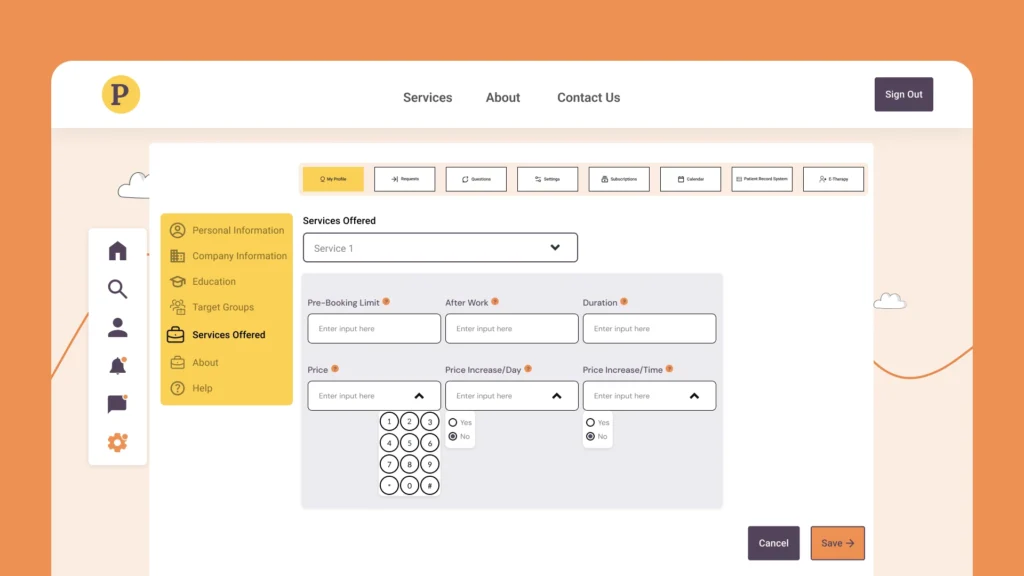
Task: Click the home icon in left sidebar
Action: click(x=117, y=251)
